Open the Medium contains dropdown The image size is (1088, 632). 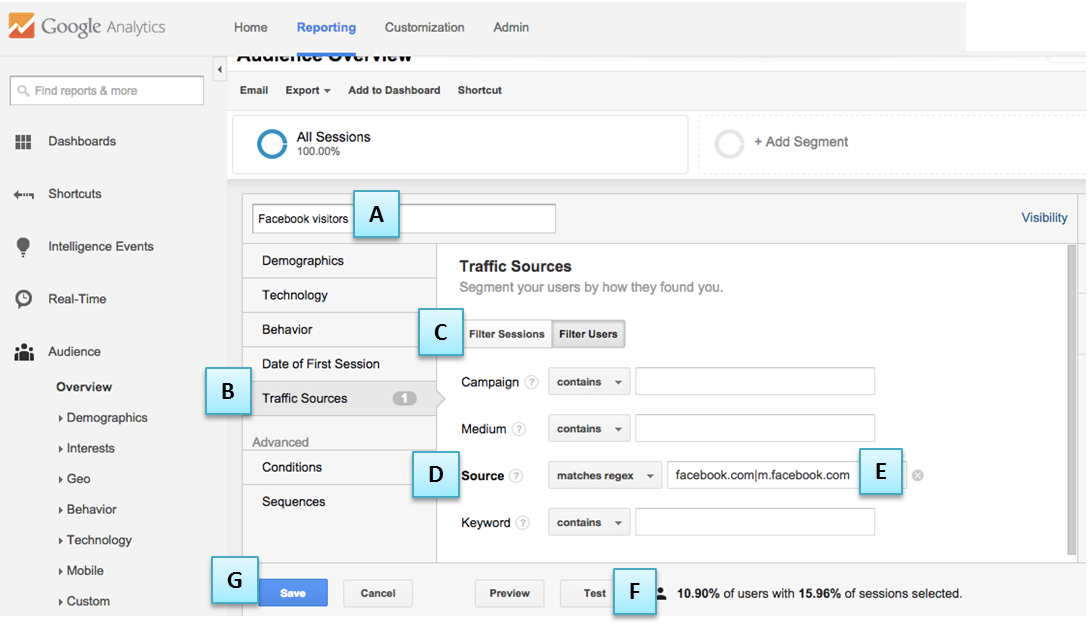point(589,429)
